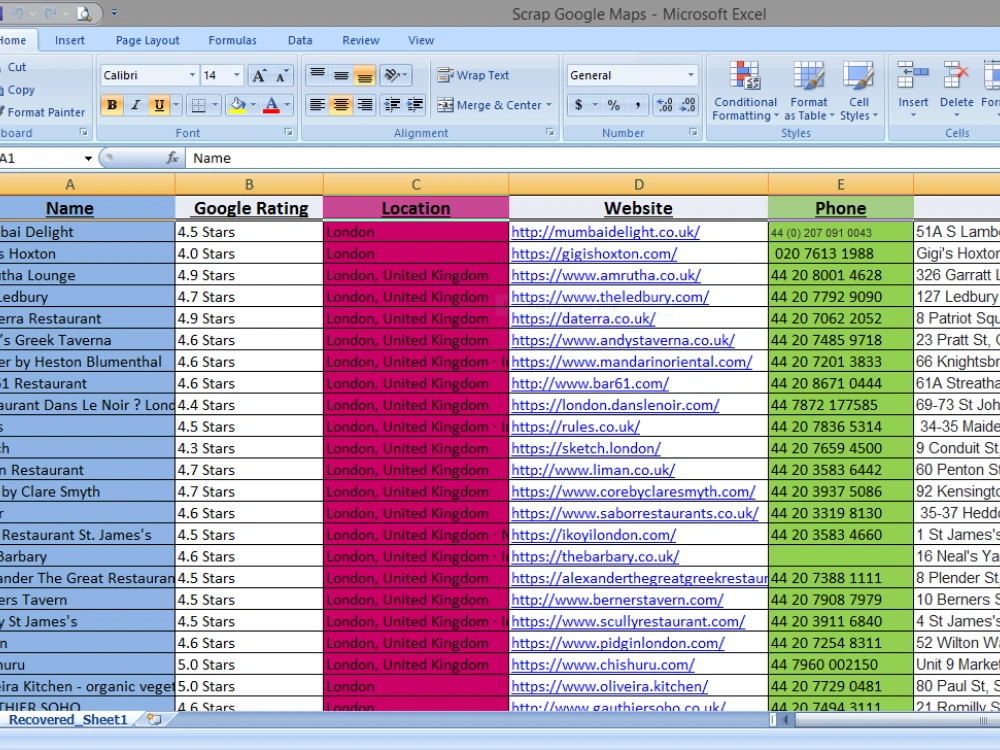Open the Name Box dropdown arrow

(88, 158)
